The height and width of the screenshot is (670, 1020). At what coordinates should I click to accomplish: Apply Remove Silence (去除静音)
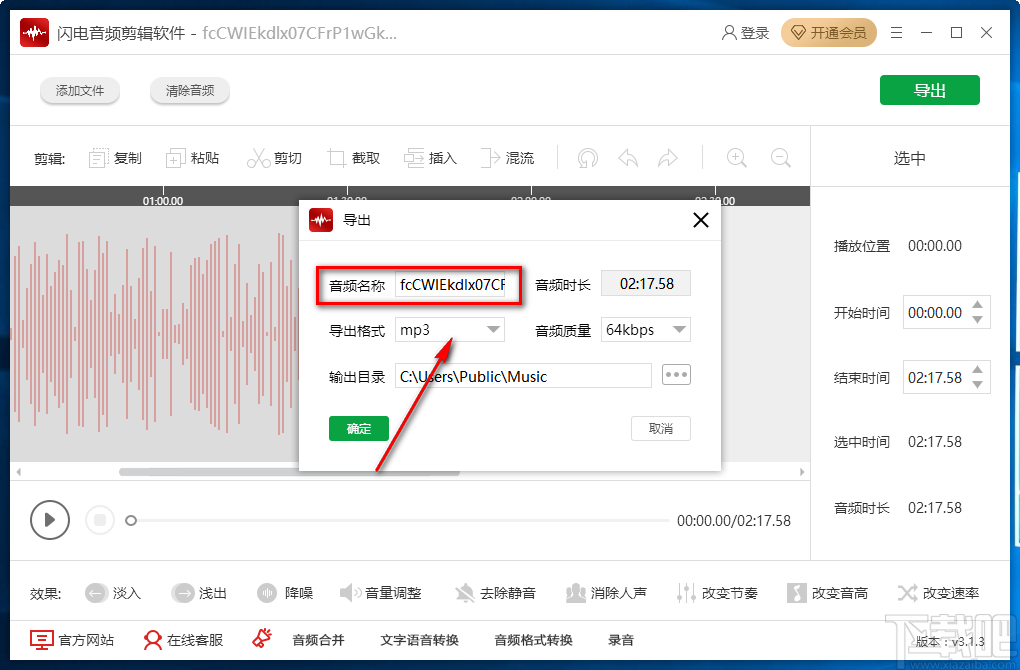495,593
